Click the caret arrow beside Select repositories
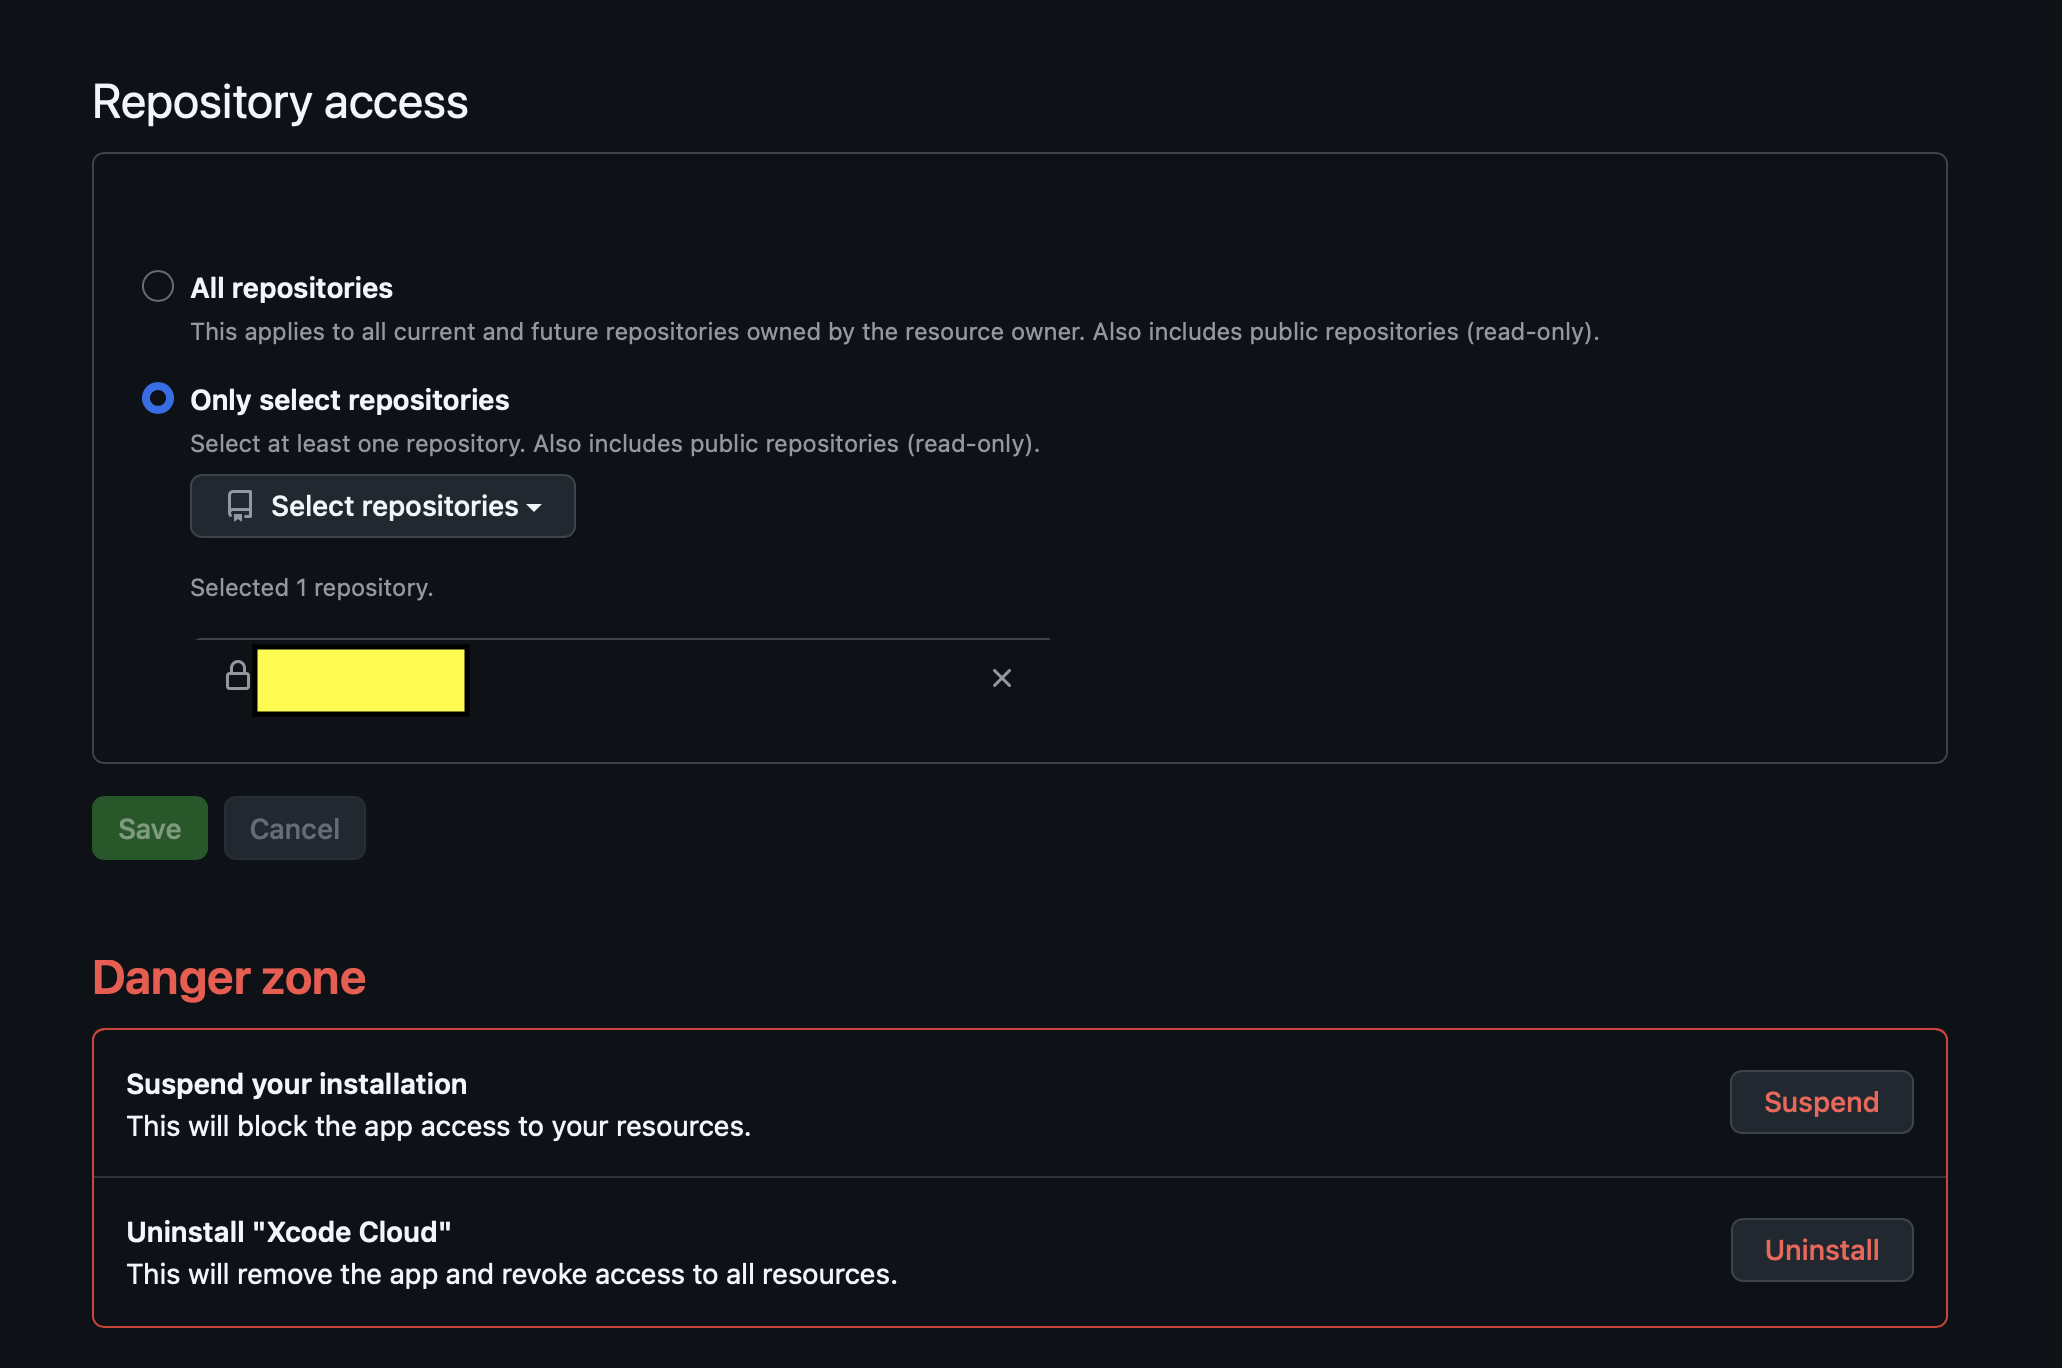The width and height of the screenshot is (2062, 1368). click(535, 508)
